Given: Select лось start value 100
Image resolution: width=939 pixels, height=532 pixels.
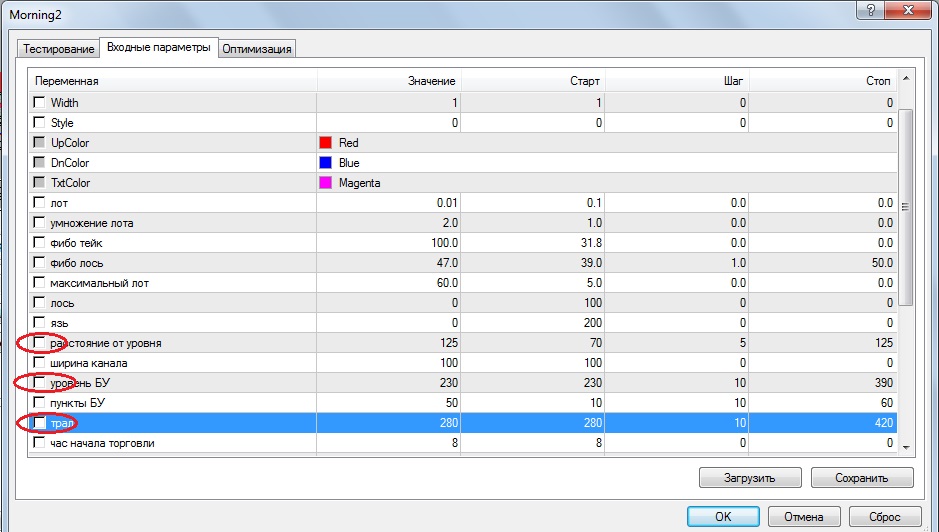Looking at the screenshot, I should pos(593,303).
